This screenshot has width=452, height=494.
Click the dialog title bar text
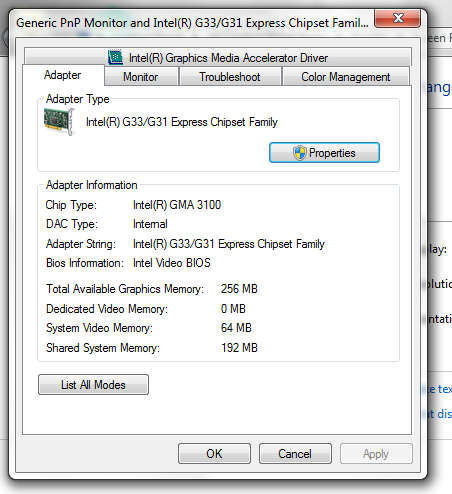point(192,23)
